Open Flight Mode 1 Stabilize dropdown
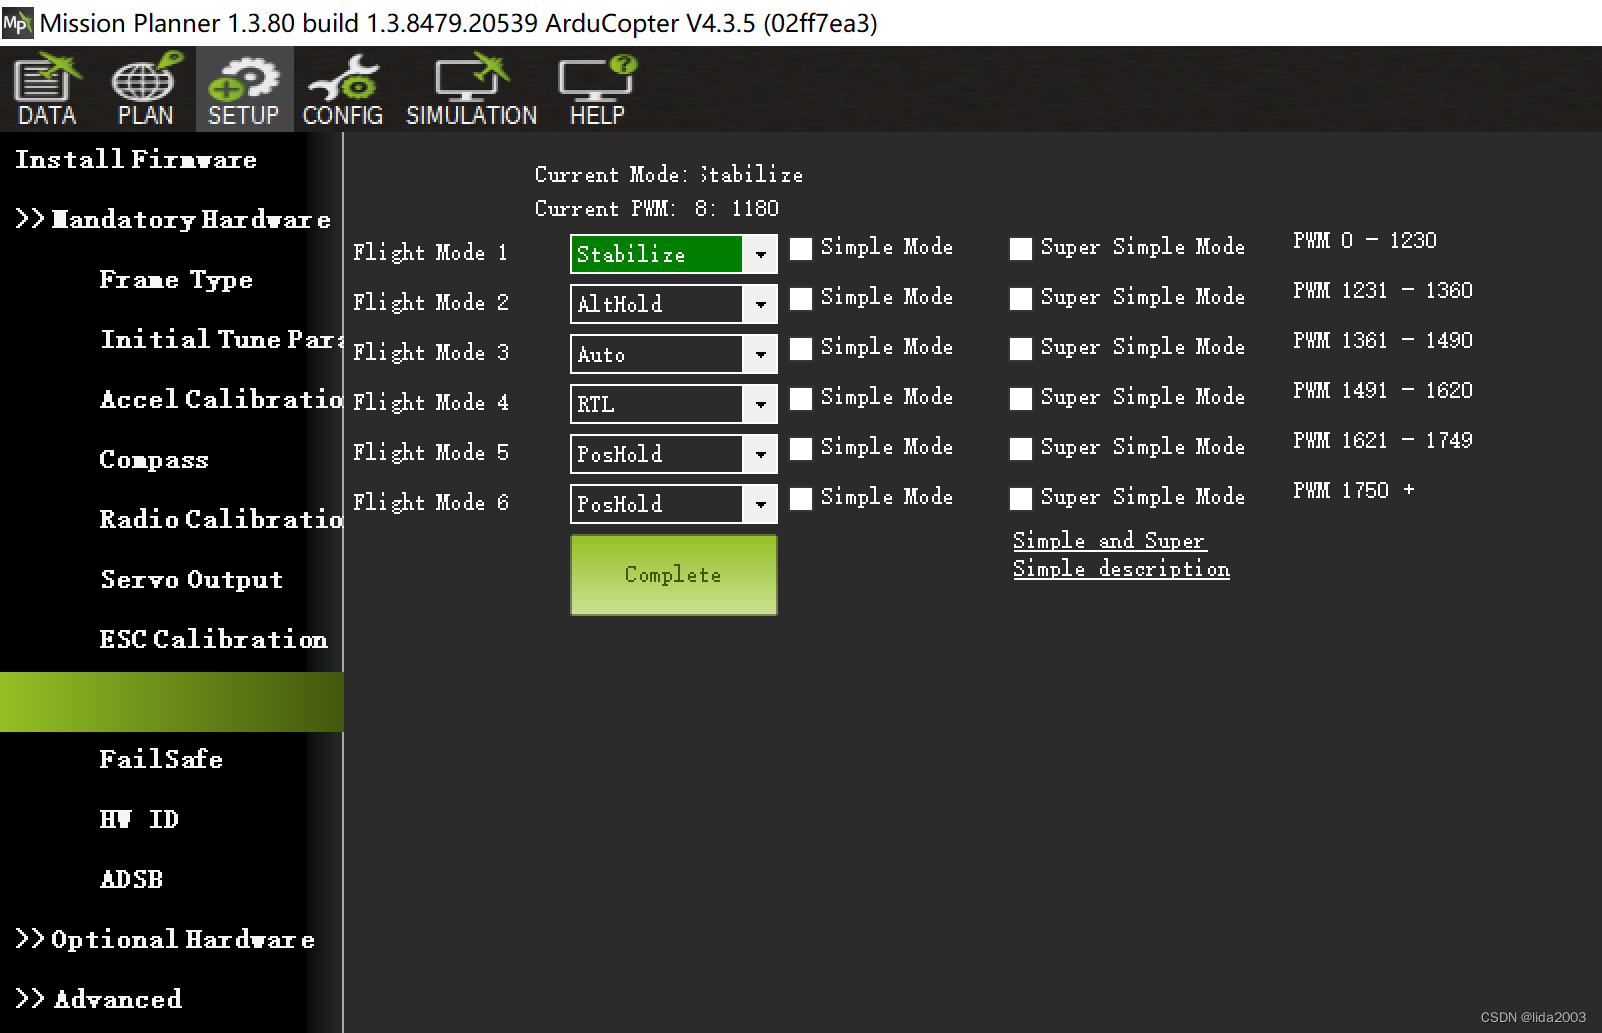 (674, 254)
